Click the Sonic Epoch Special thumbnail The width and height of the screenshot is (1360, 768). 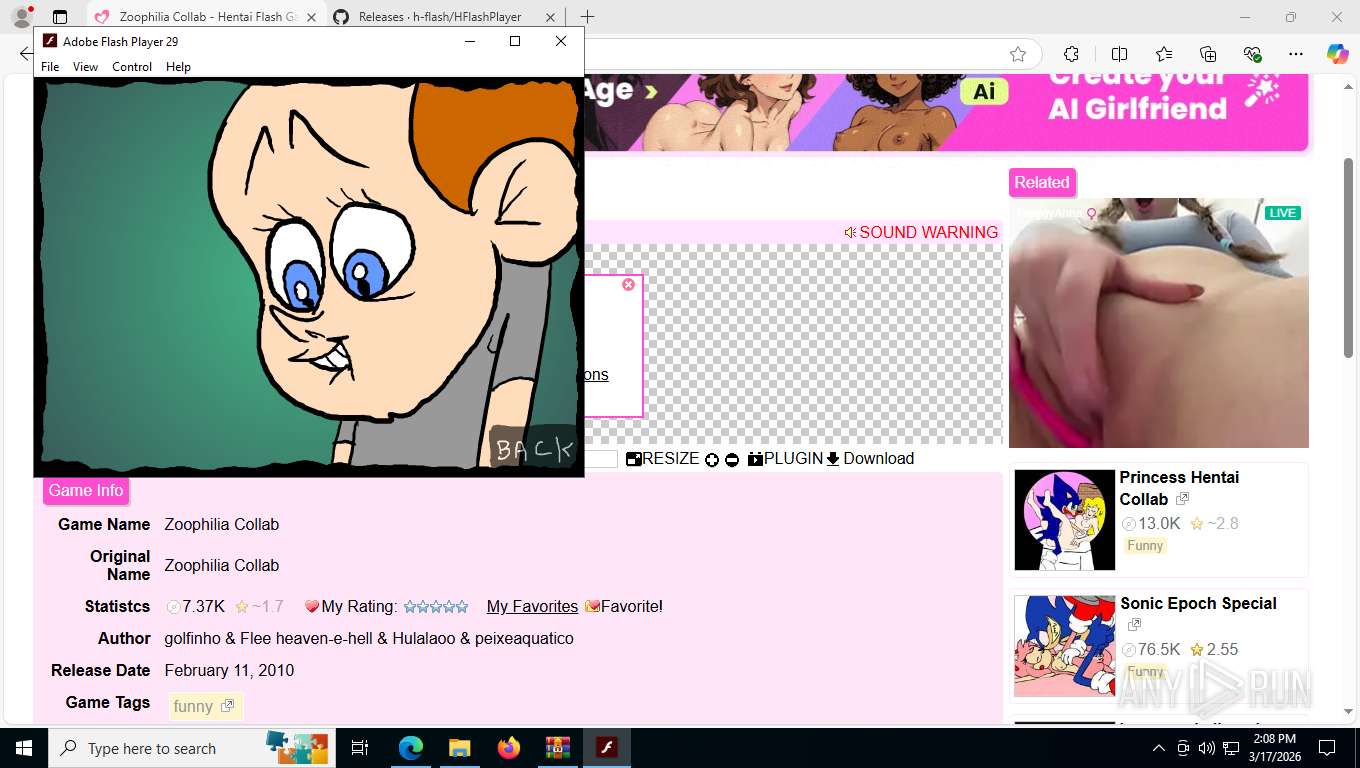coord(1064,646)
